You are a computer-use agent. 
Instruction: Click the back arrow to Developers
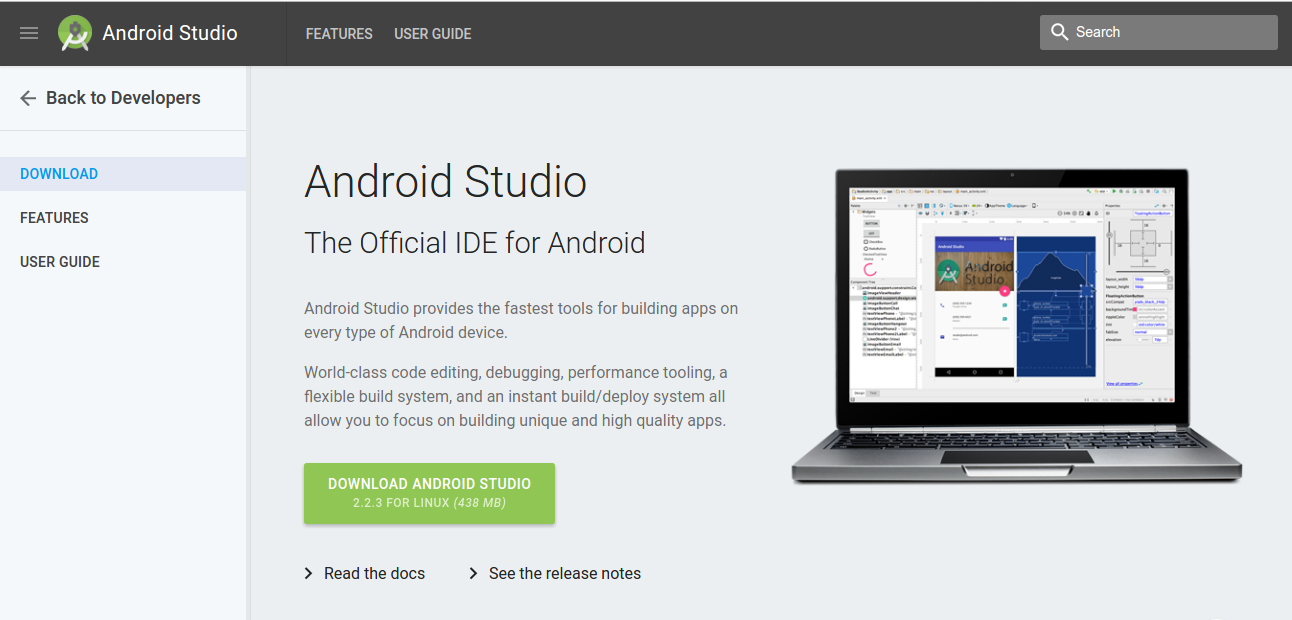(27, 97)
